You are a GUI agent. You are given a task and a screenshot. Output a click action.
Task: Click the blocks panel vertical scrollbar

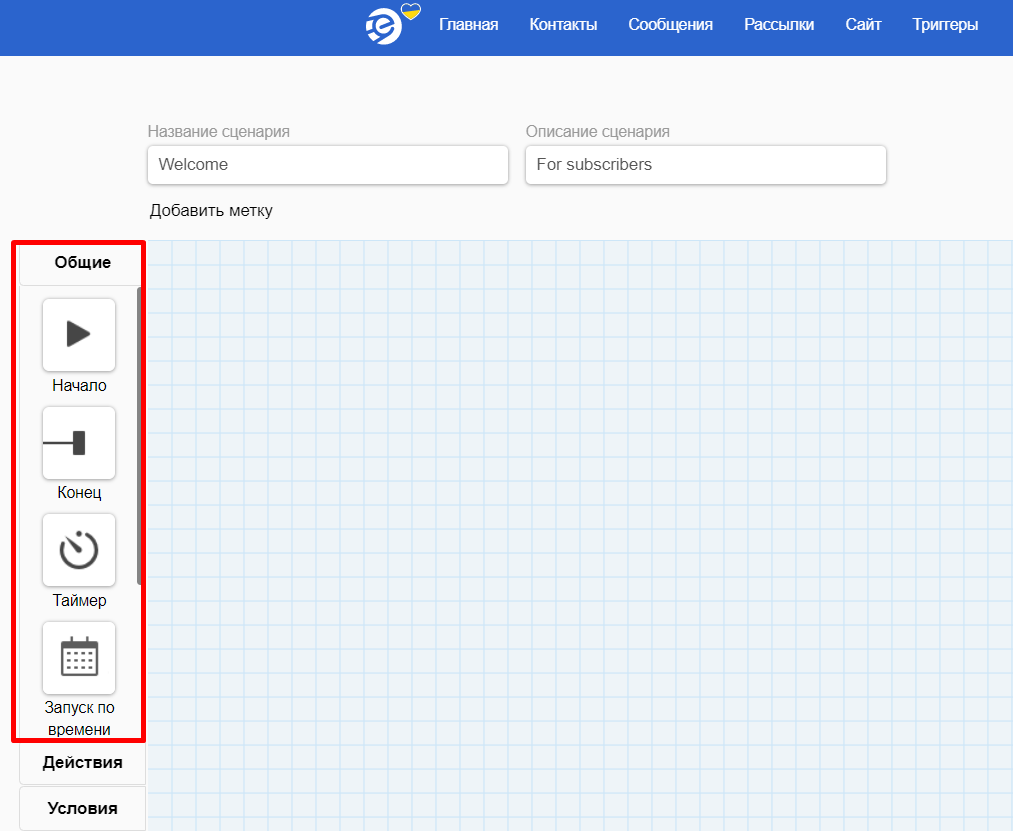coord(140,435)
